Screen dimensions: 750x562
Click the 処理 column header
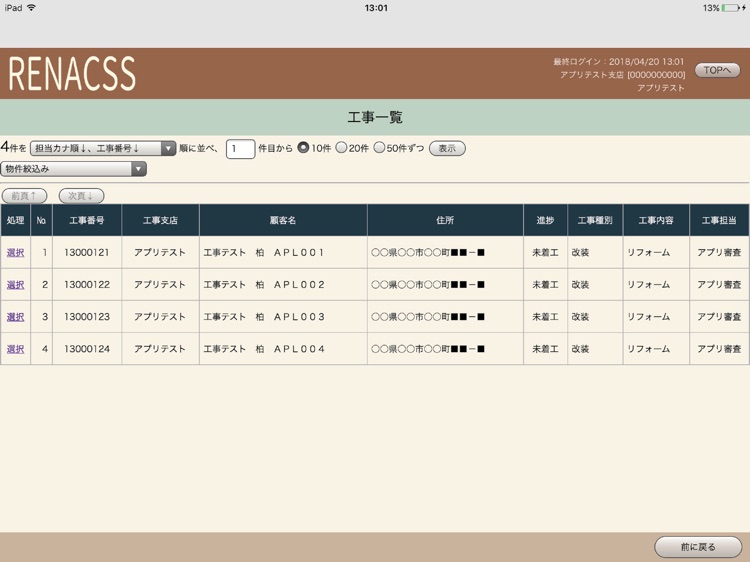tap(15, 220)
